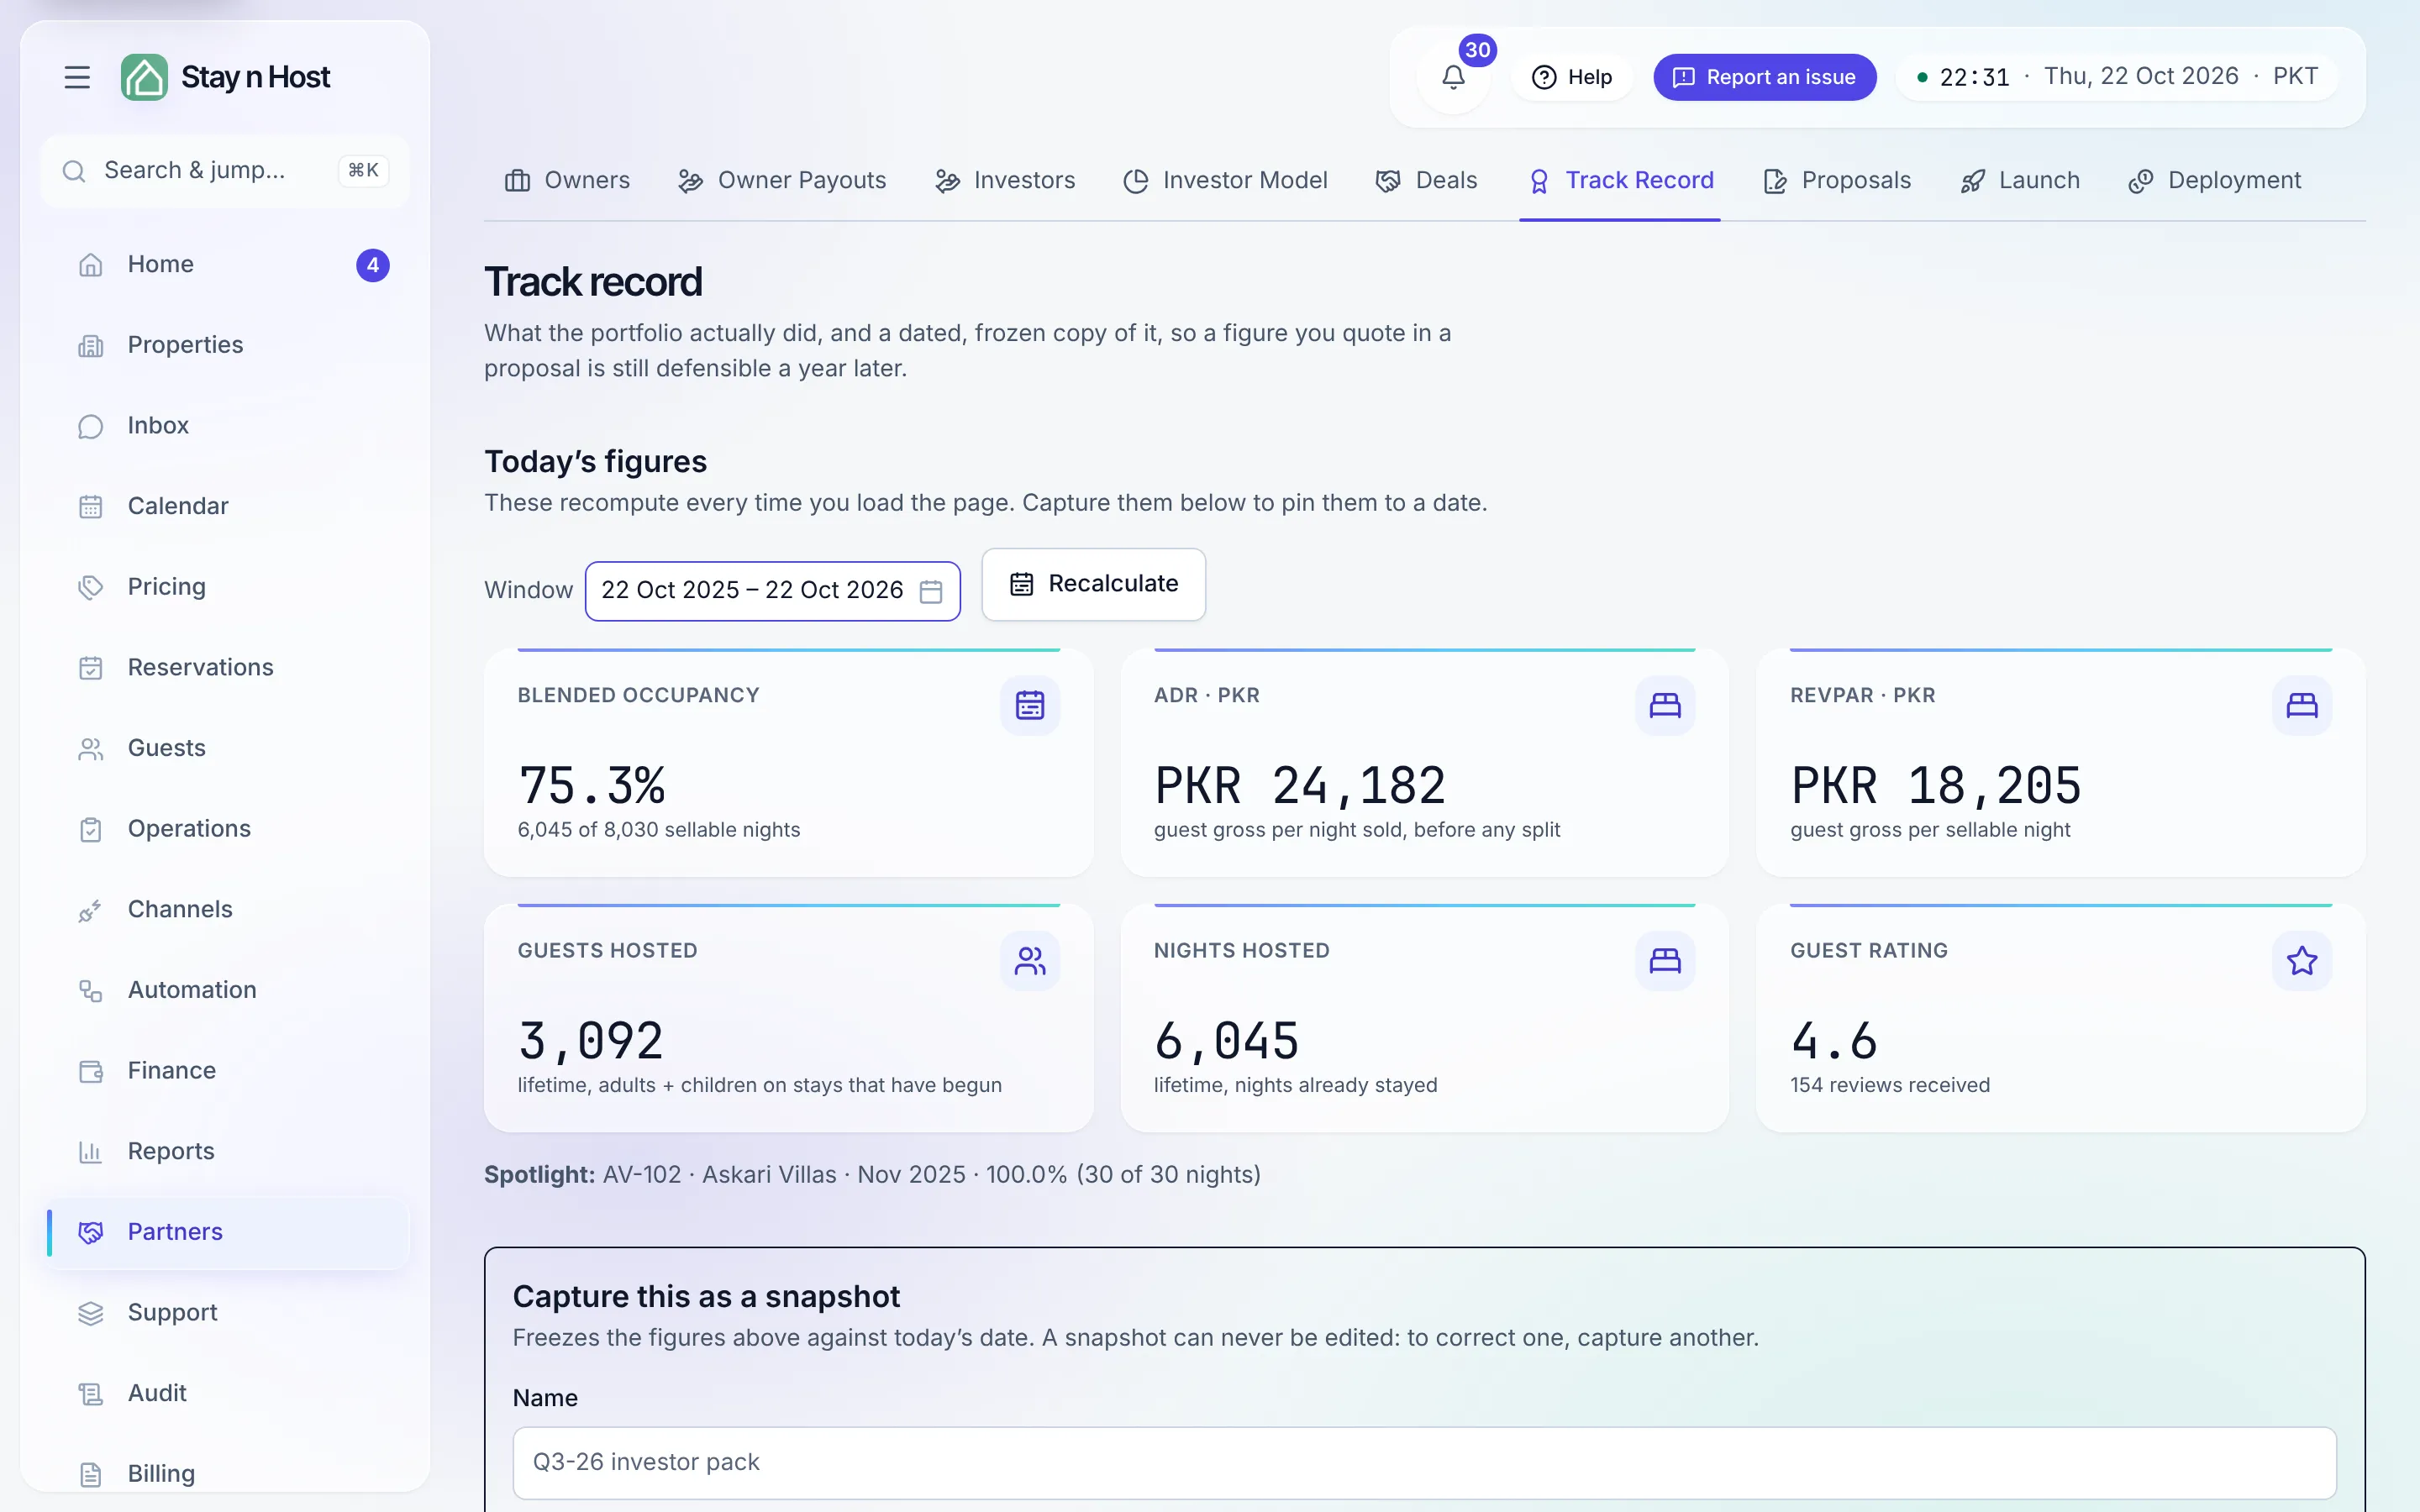Focus the Search & jump field
2420x1512 pixels.
(x=225, y=171)
